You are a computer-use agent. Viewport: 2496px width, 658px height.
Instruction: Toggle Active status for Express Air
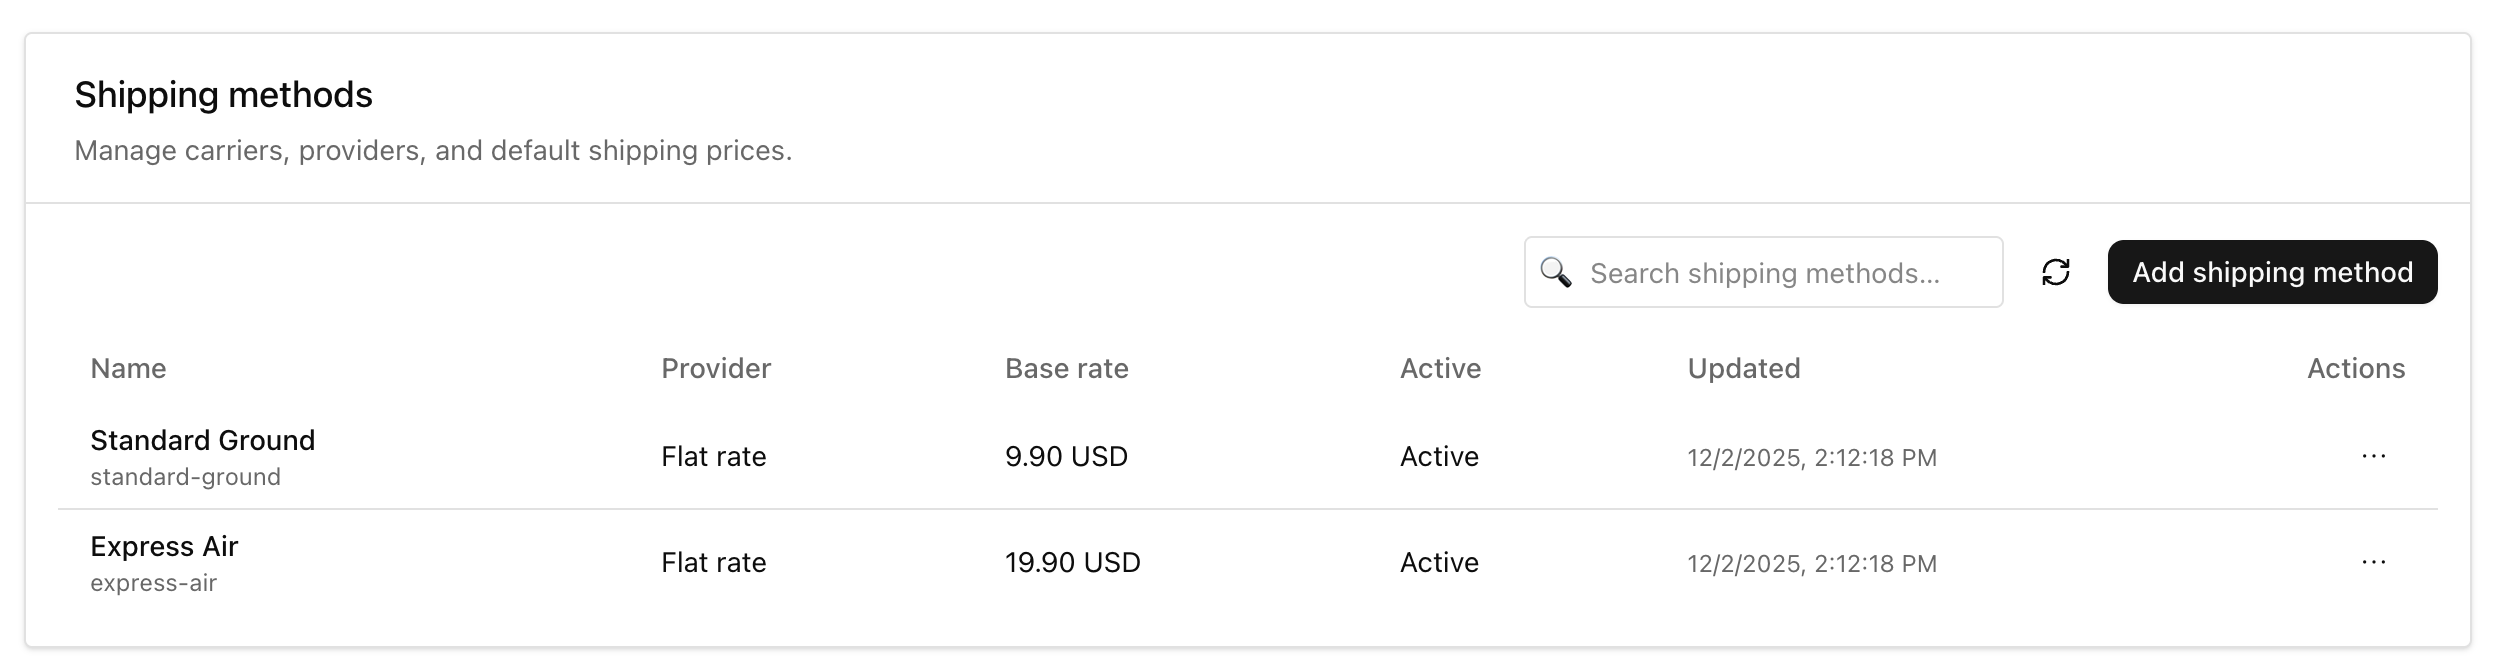click(1440, 563)
